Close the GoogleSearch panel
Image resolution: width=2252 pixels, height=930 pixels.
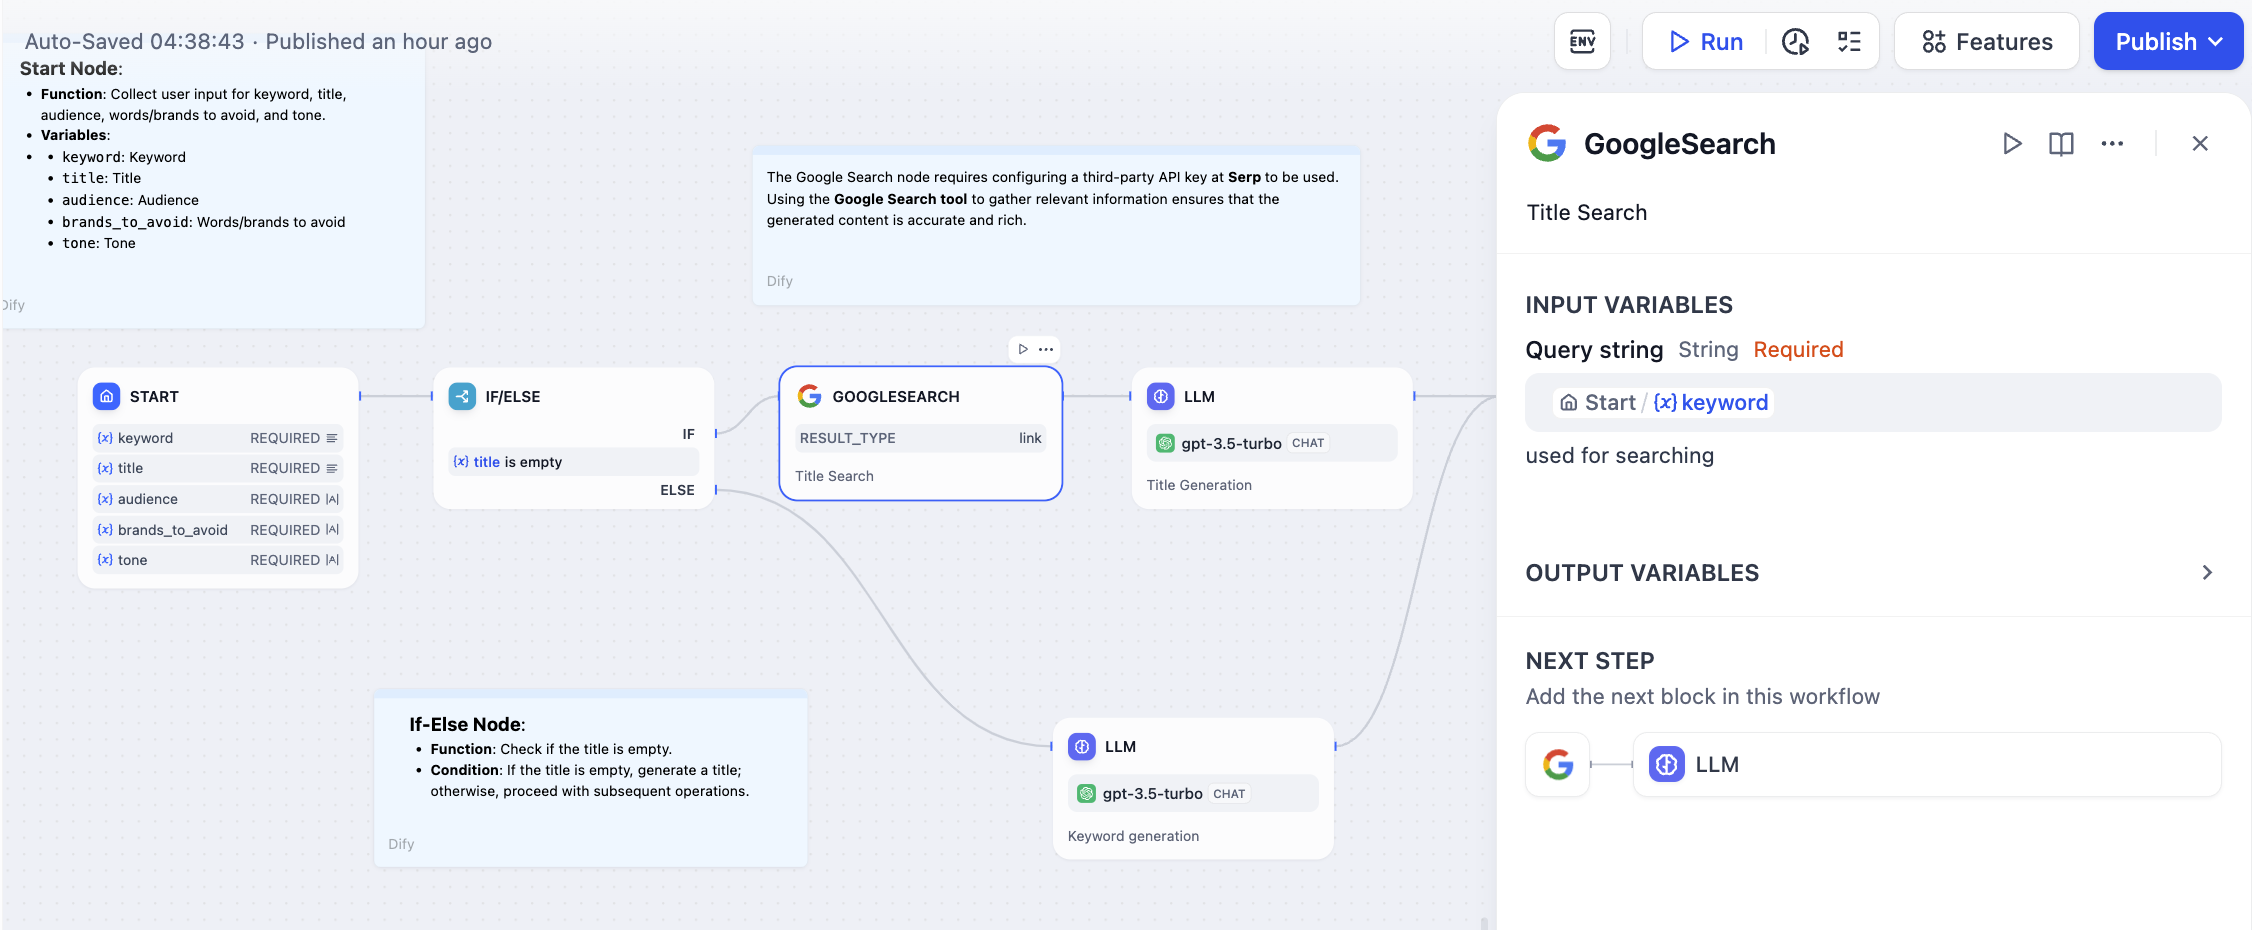tap(2200, 144)
